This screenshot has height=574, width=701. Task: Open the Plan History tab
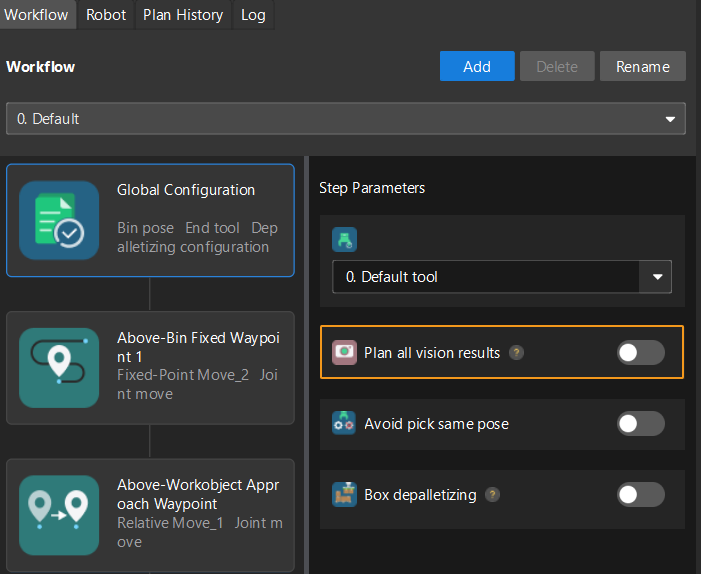(183, 15)
